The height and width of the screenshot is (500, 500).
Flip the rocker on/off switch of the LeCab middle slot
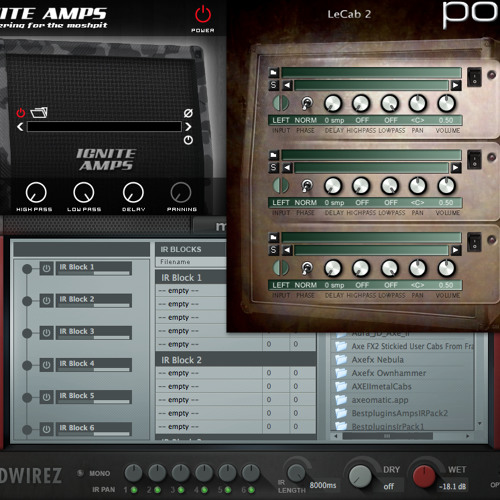click(x=474, y=159)
